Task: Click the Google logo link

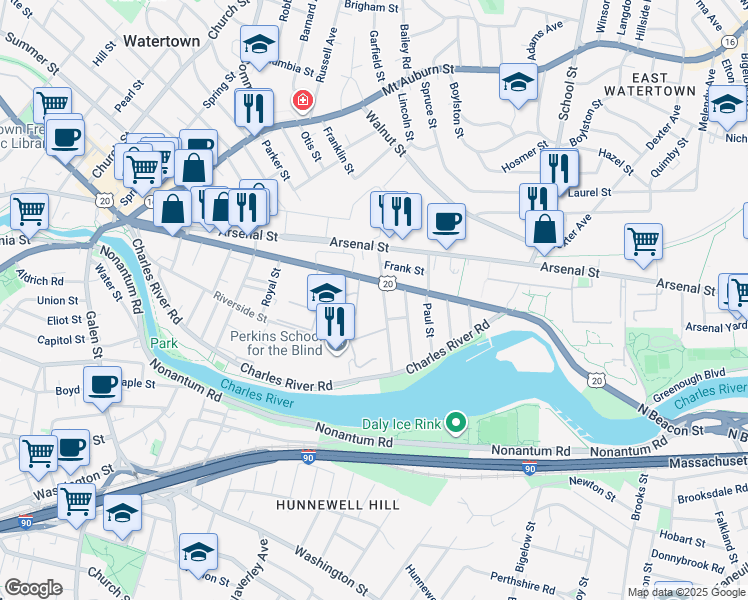Action: click(x=33, y=589)
